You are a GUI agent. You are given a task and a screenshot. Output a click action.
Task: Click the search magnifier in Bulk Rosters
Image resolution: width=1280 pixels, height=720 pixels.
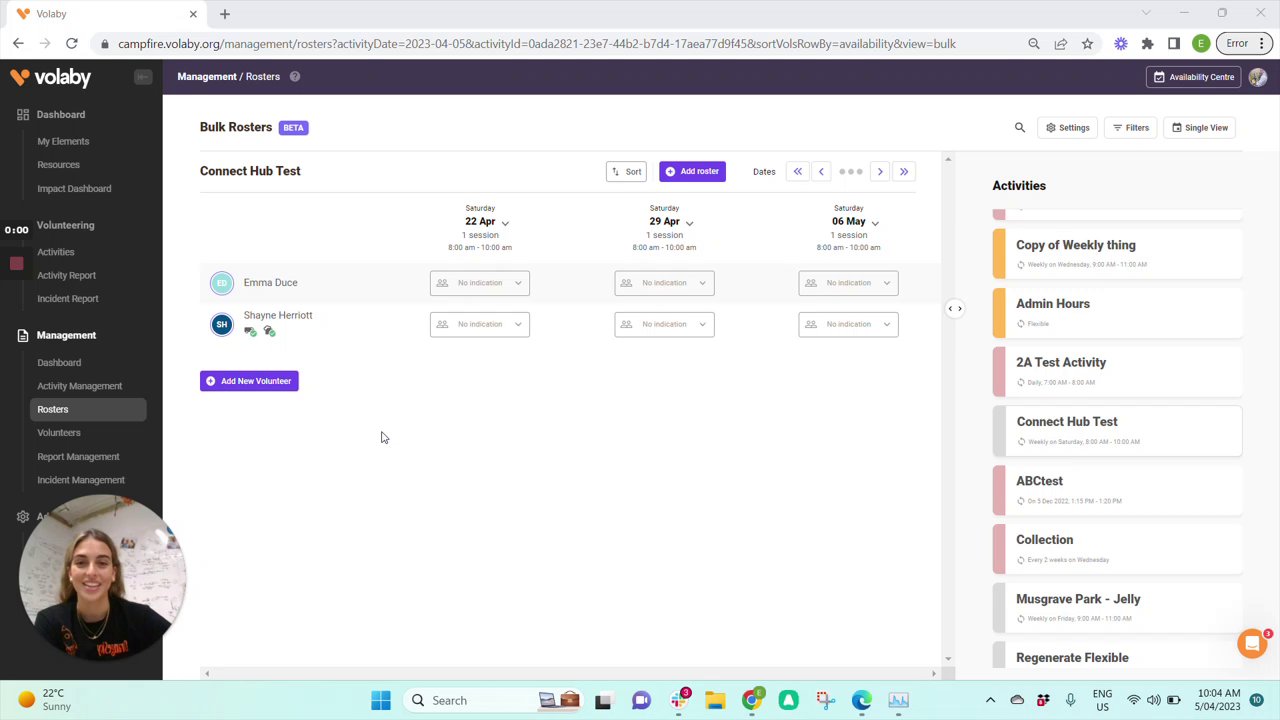(1020, 127)
